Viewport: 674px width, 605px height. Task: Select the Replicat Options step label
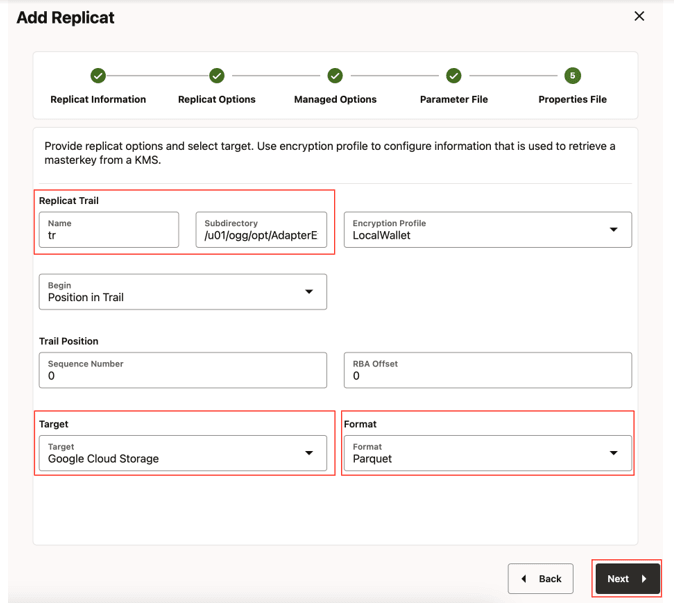pos(217,99)
